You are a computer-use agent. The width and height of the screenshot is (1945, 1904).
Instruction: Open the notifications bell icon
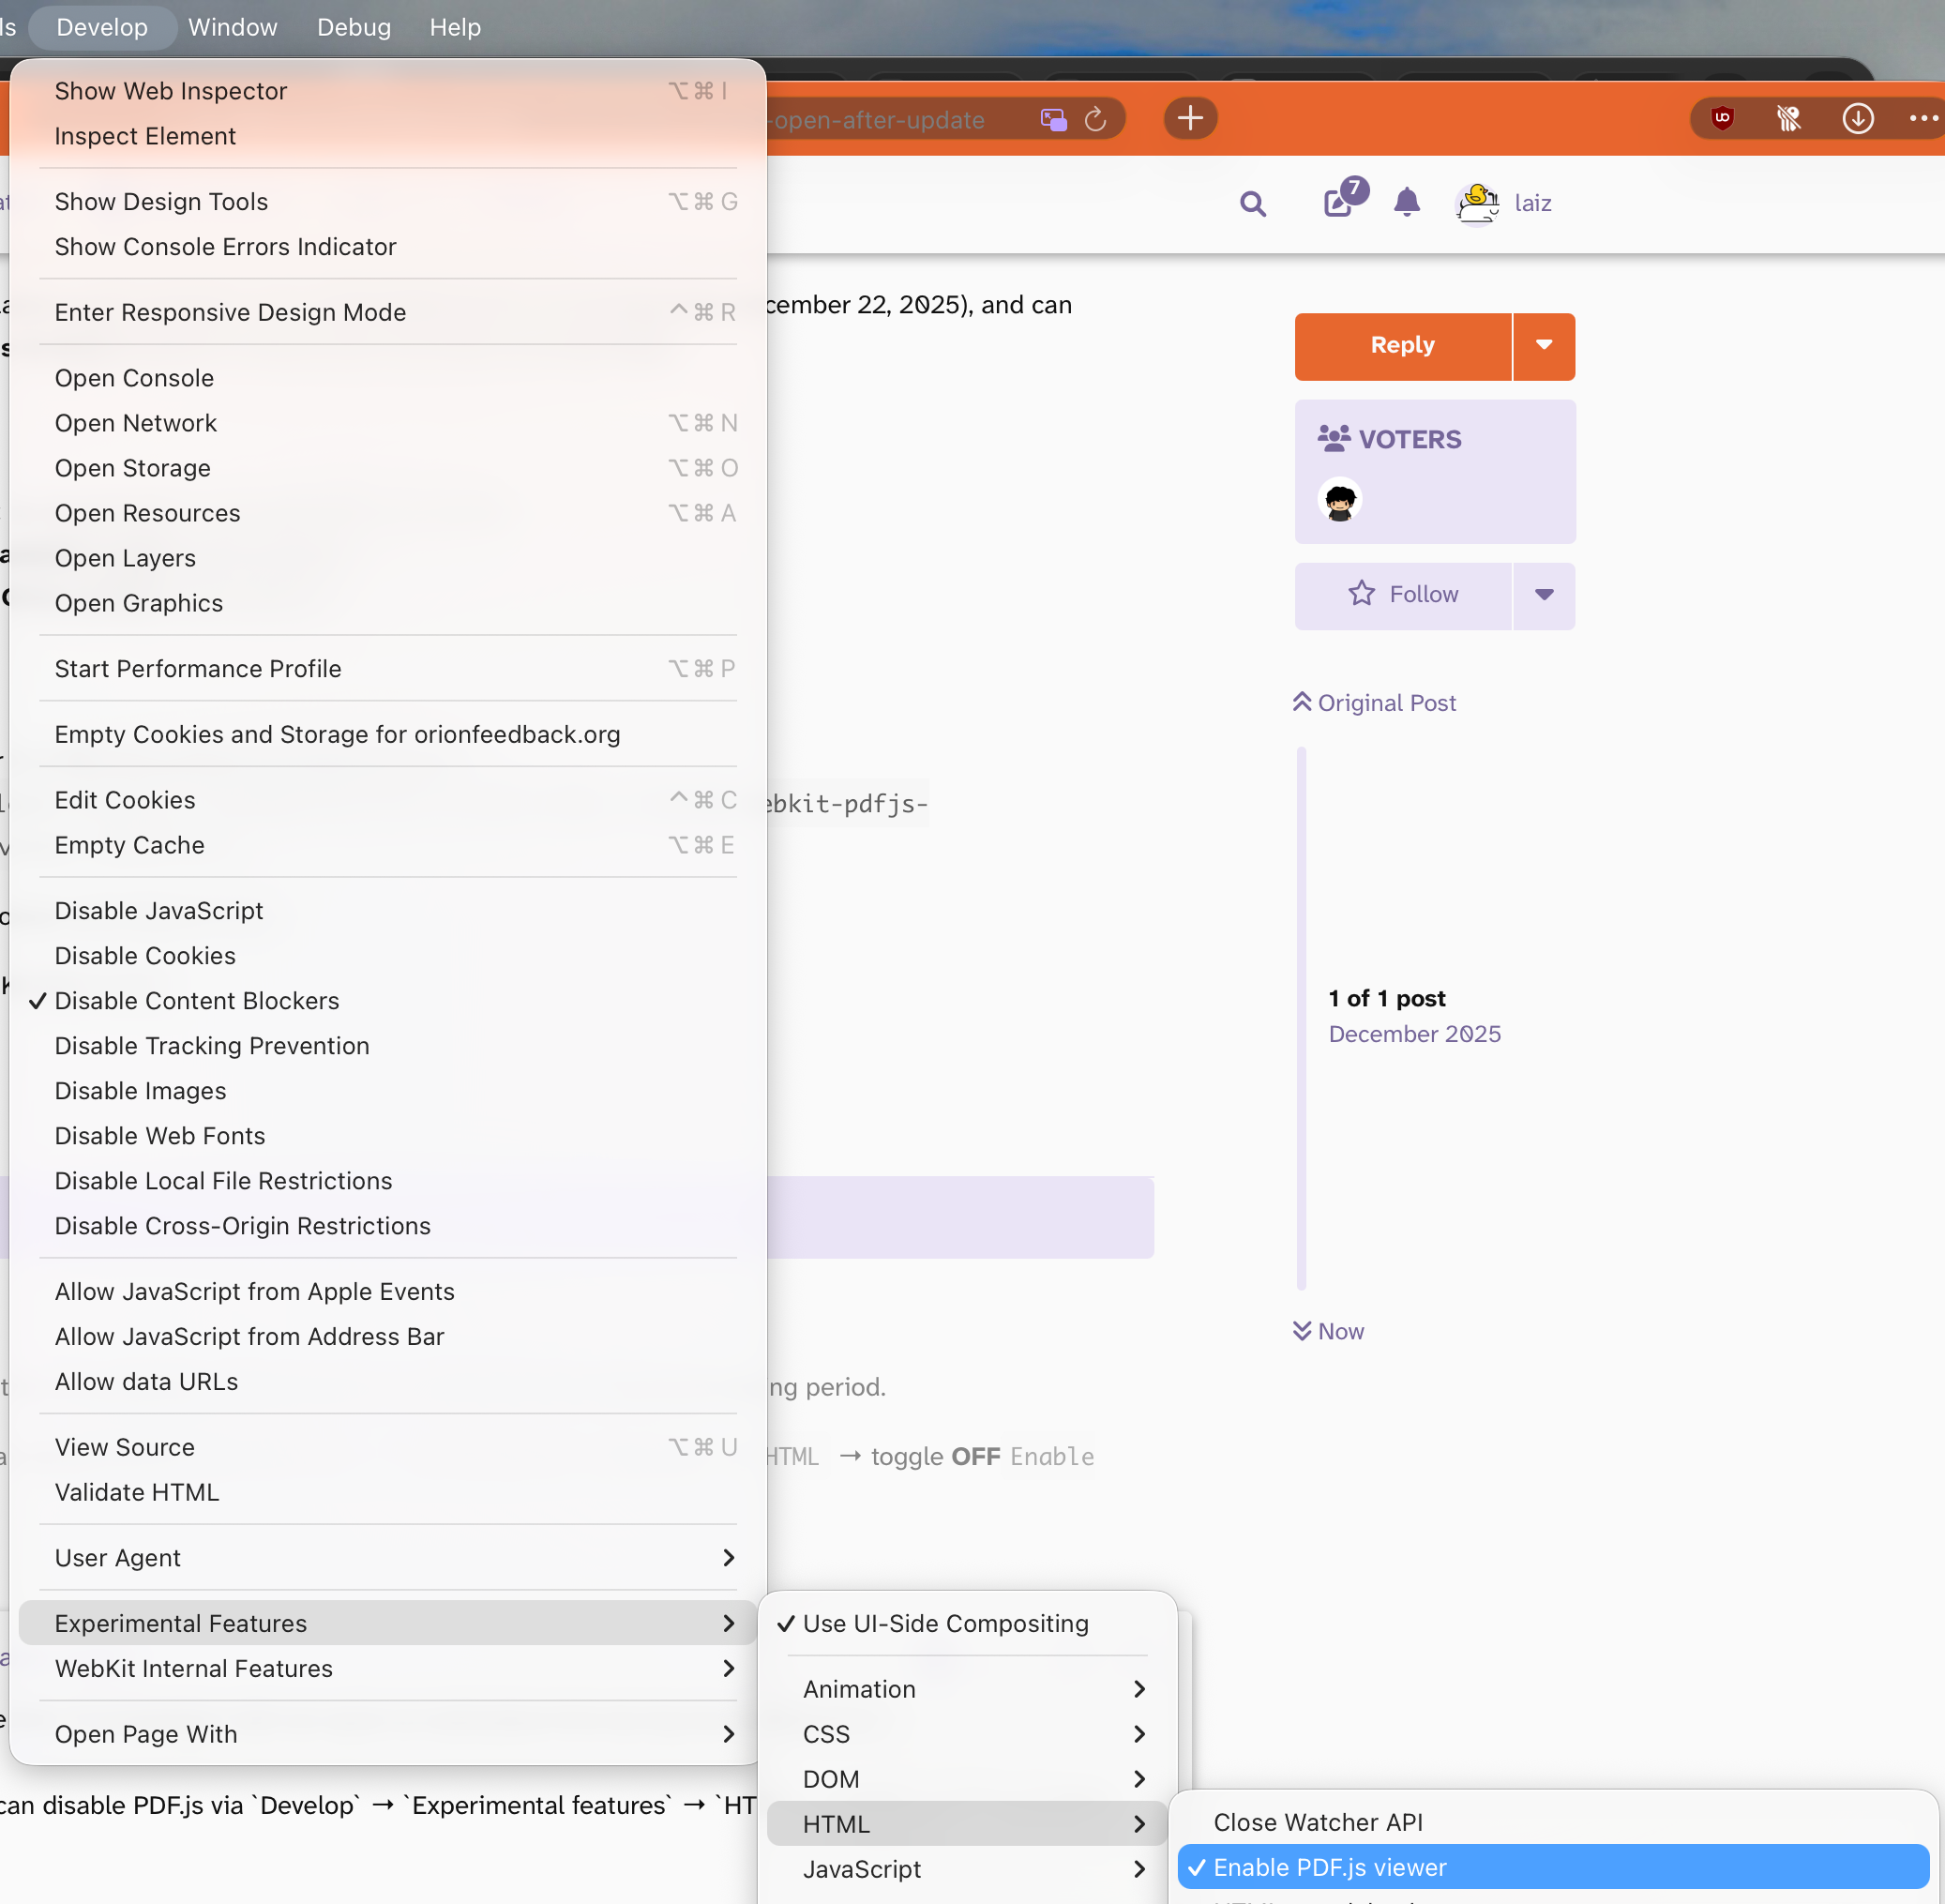[x=1406, y=203]
